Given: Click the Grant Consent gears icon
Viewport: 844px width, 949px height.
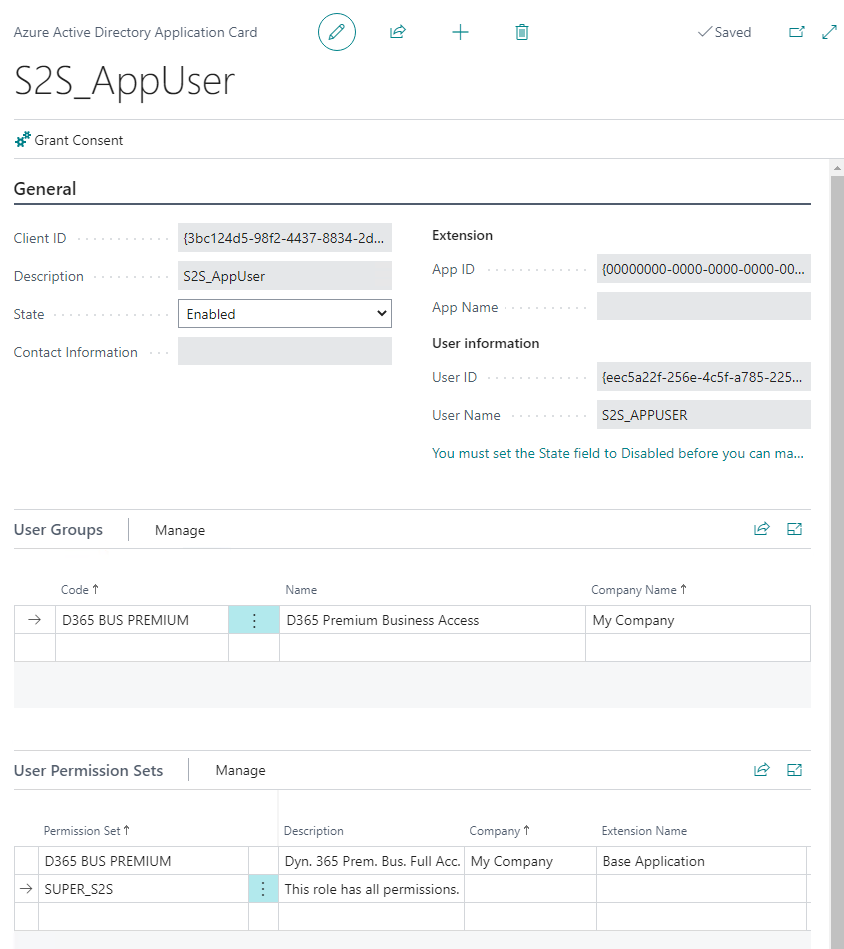Looking at the screenshot, I should [x=22, y=140].
